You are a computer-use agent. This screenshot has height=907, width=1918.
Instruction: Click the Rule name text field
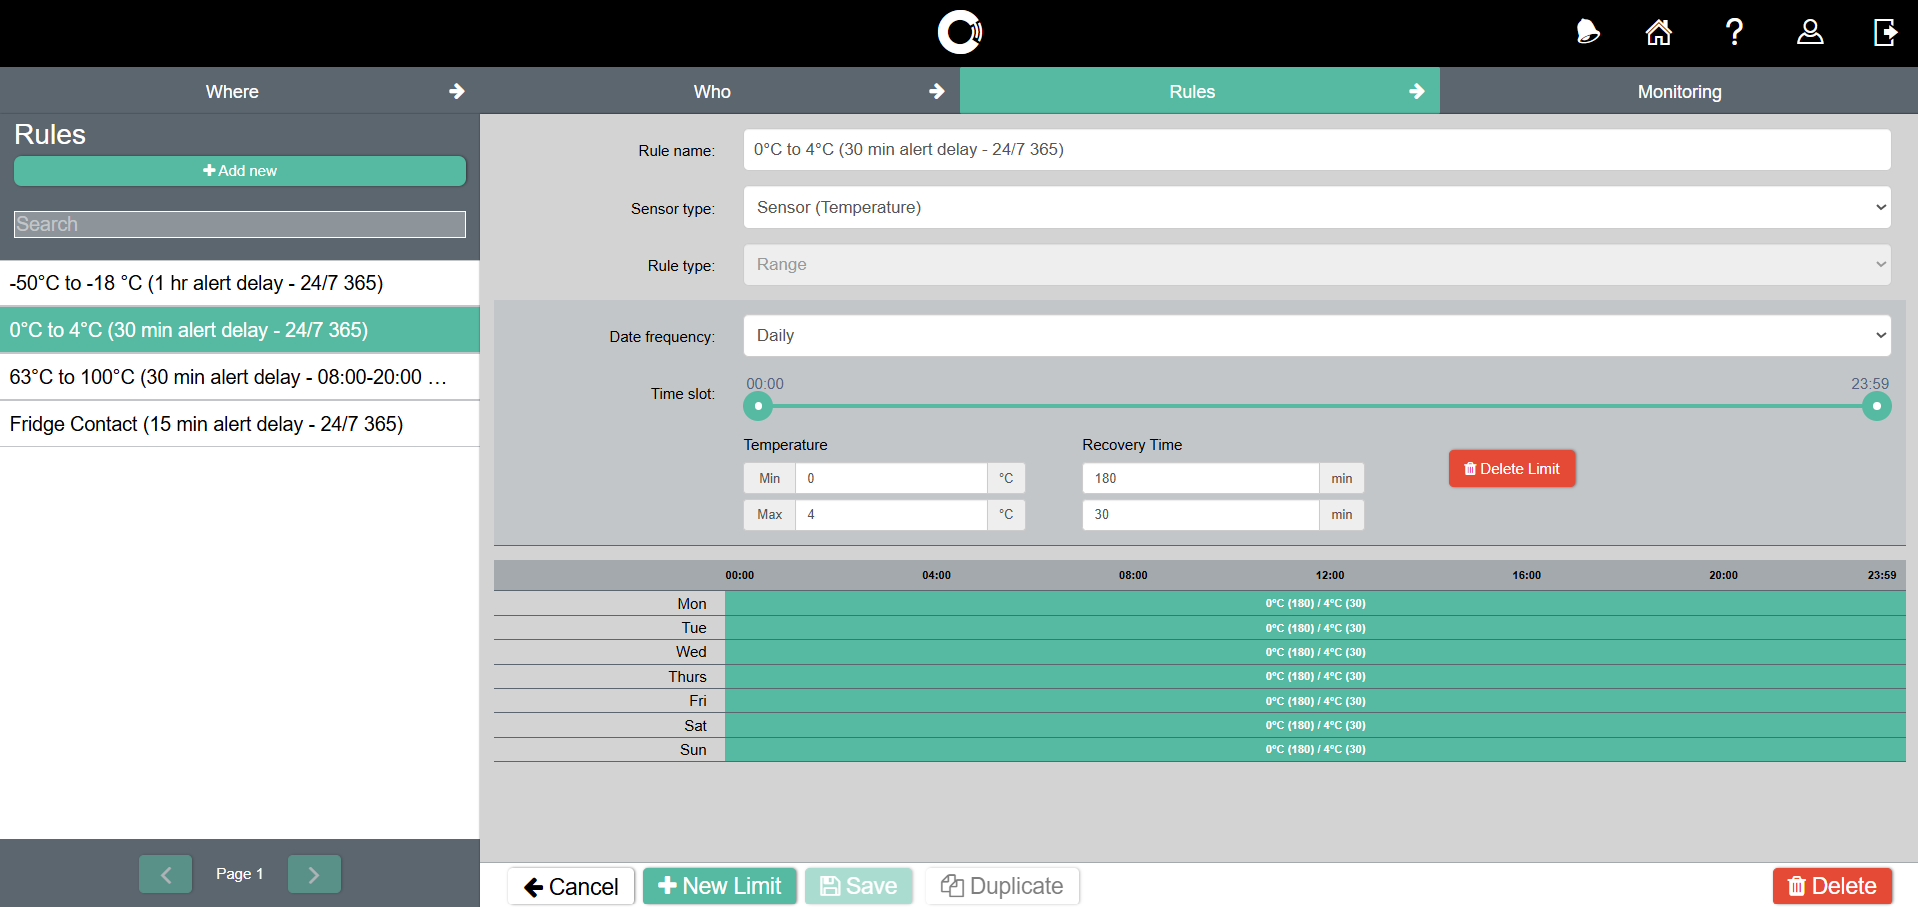click(1316, 150)
